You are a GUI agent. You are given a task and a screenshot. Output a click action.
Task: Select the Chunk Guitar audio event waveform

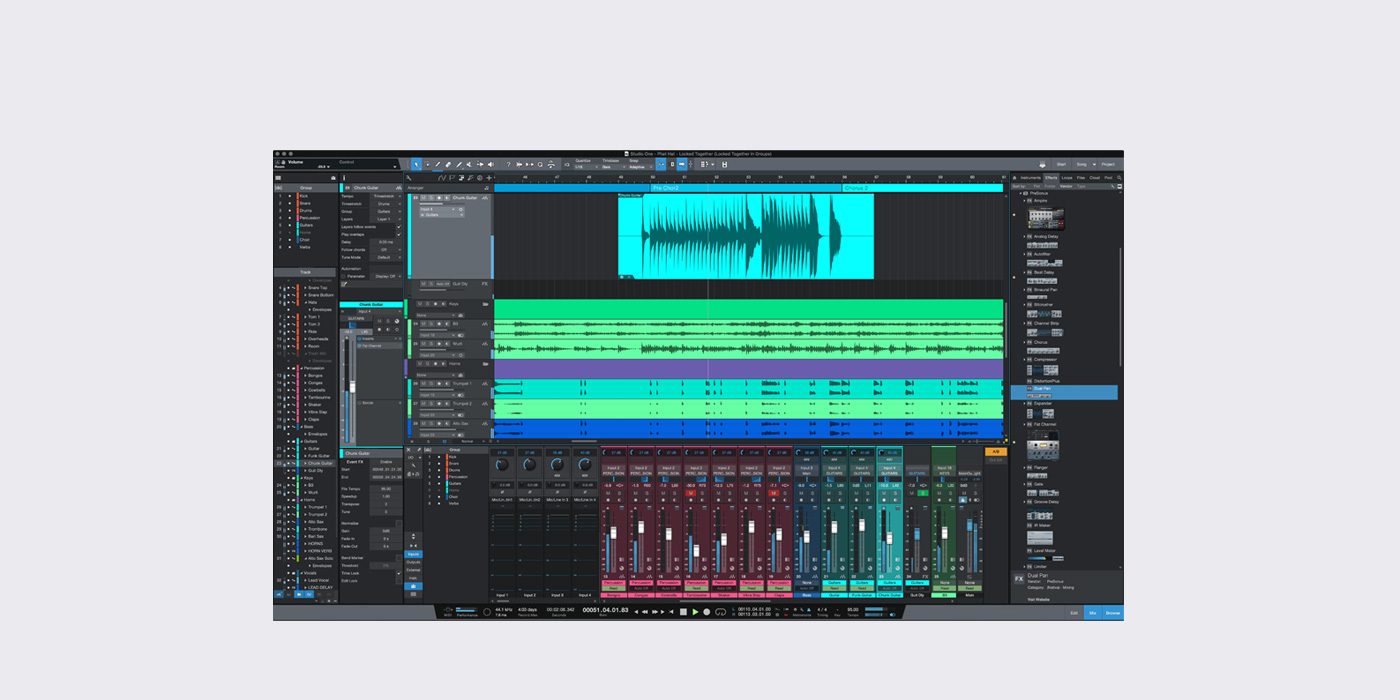pos(746,236)
